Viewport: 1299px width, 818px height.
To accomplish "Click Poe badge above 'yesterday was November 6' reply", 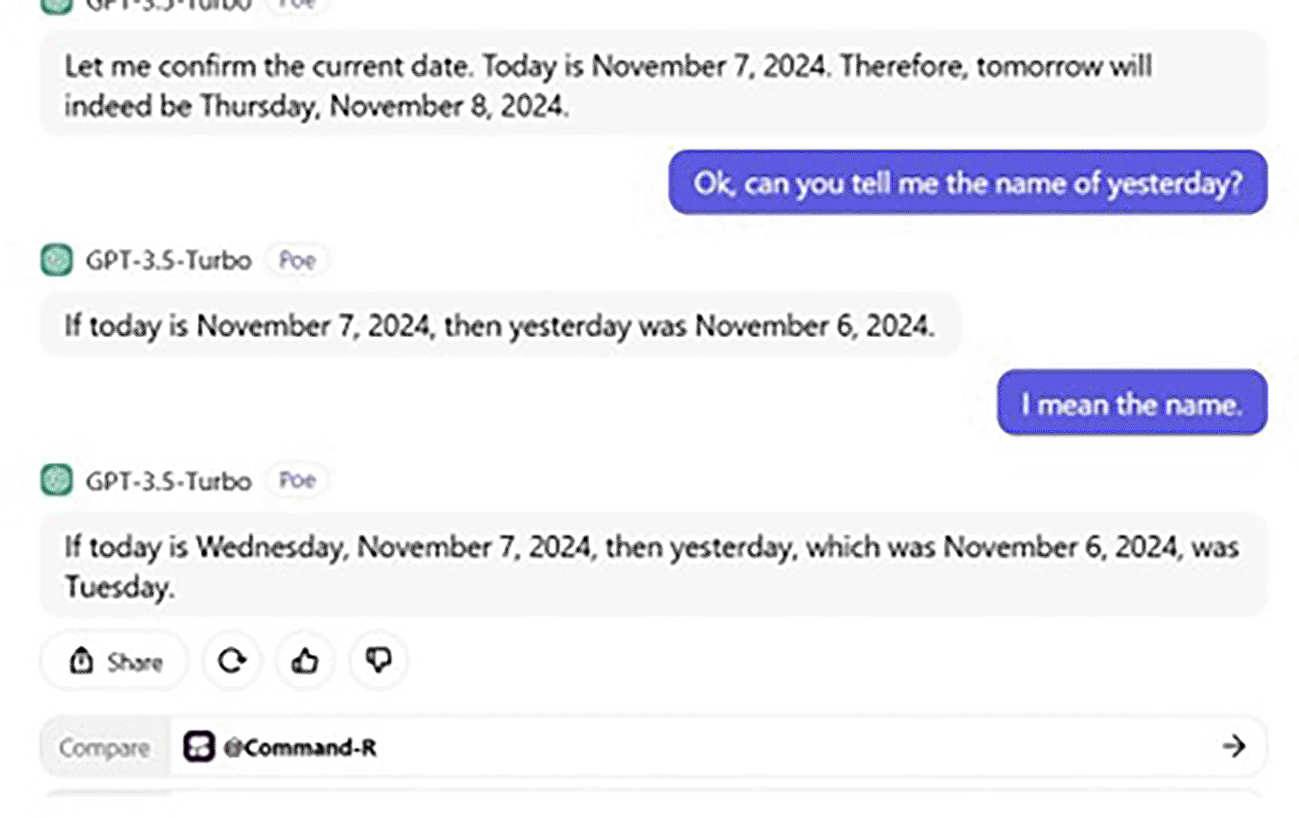I will click(x=297, y=260).
